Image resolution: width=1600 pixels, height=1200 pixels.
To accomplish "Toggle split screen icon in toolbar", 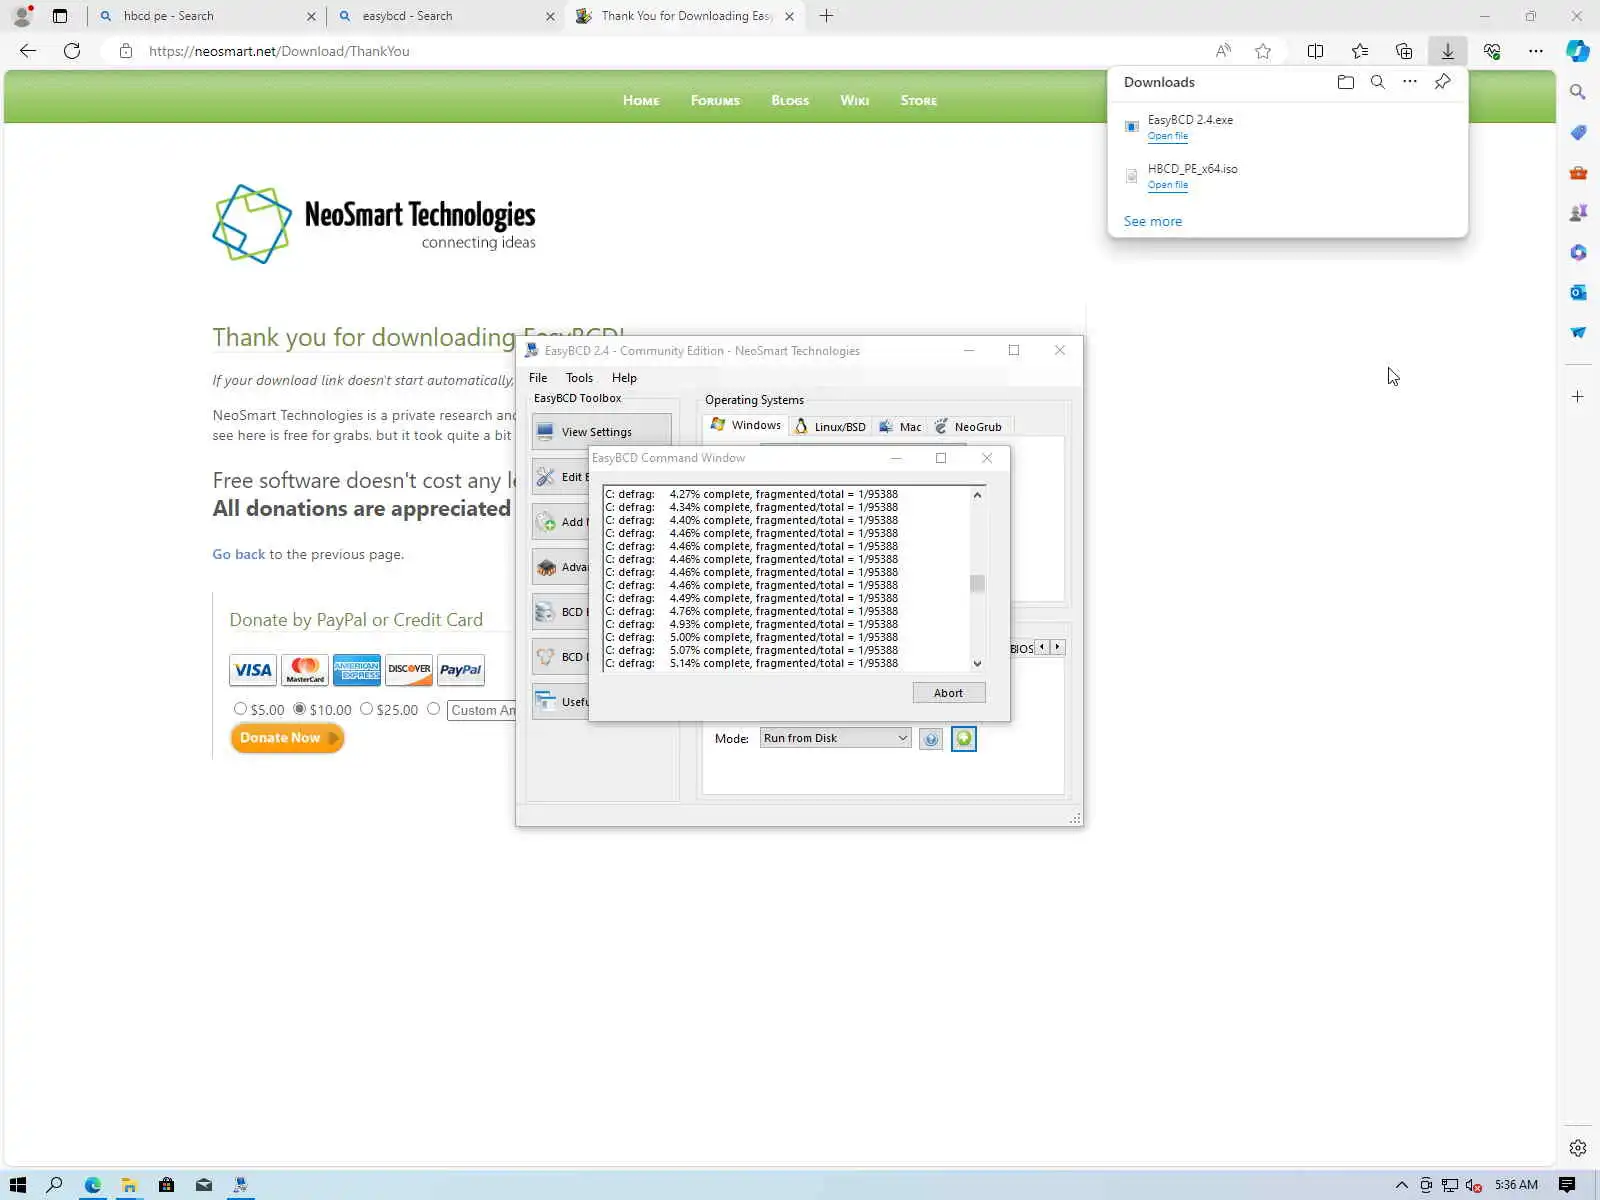I will [x=1315, y=51].
